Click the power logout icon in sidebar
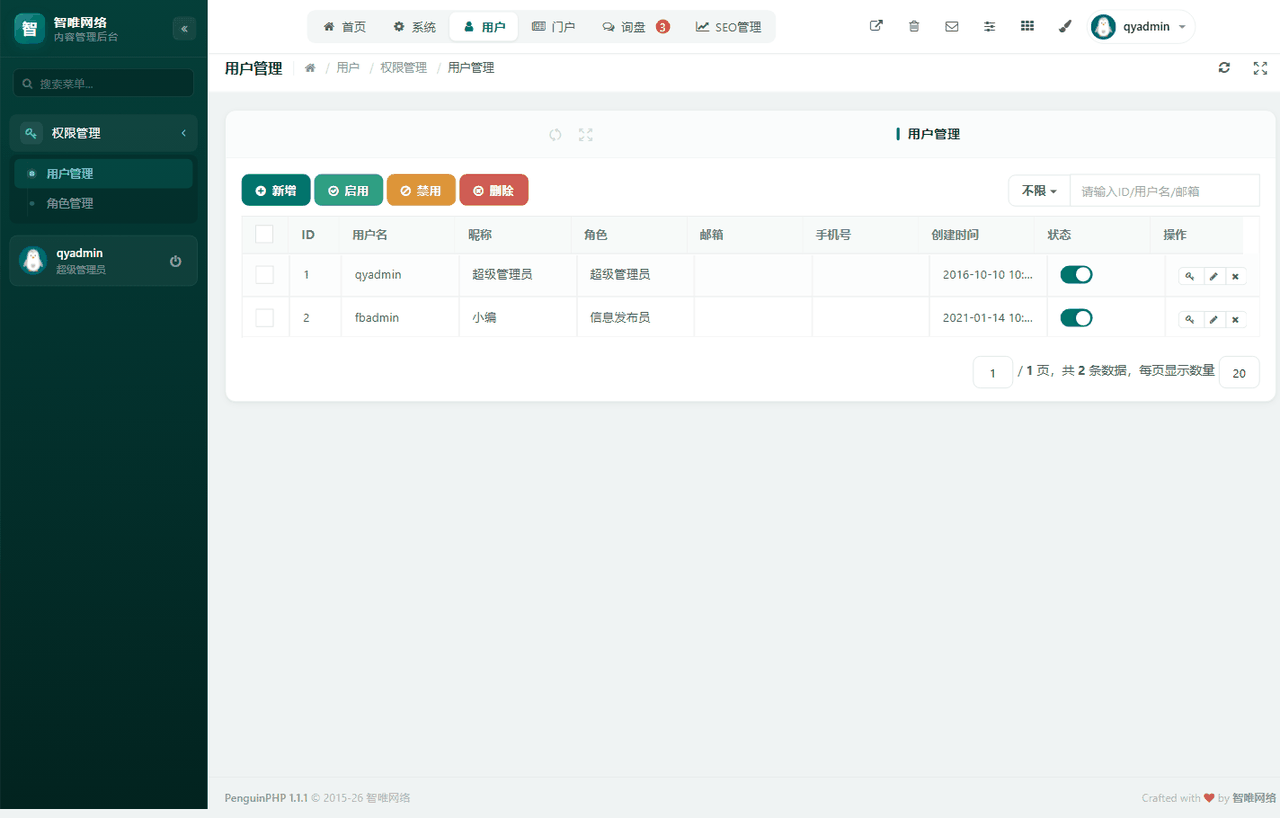The height and width of the screenshot is (818, 1280). tap(176, 261)
